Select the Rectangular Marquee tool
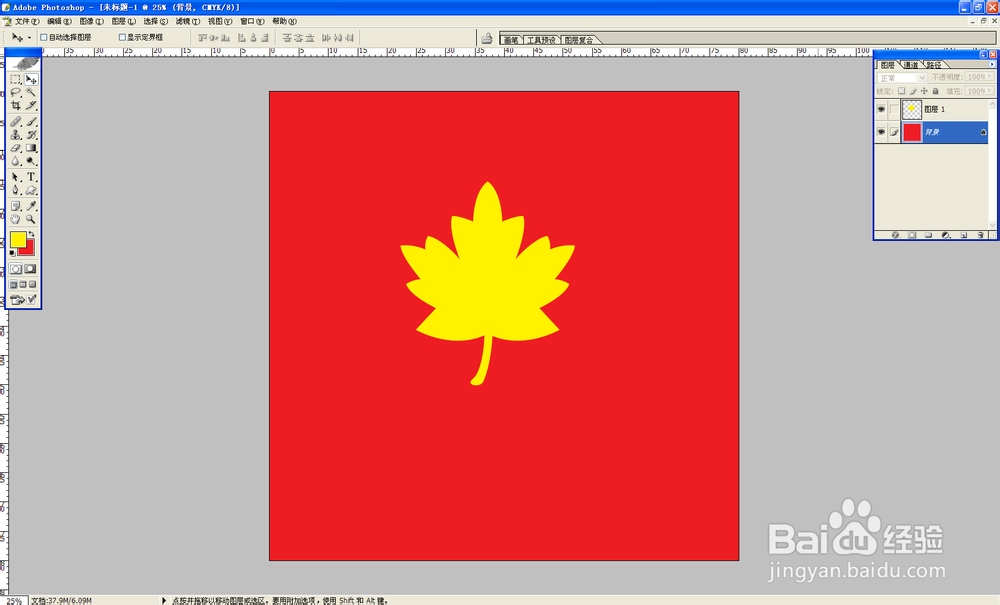 click(16, 80)
